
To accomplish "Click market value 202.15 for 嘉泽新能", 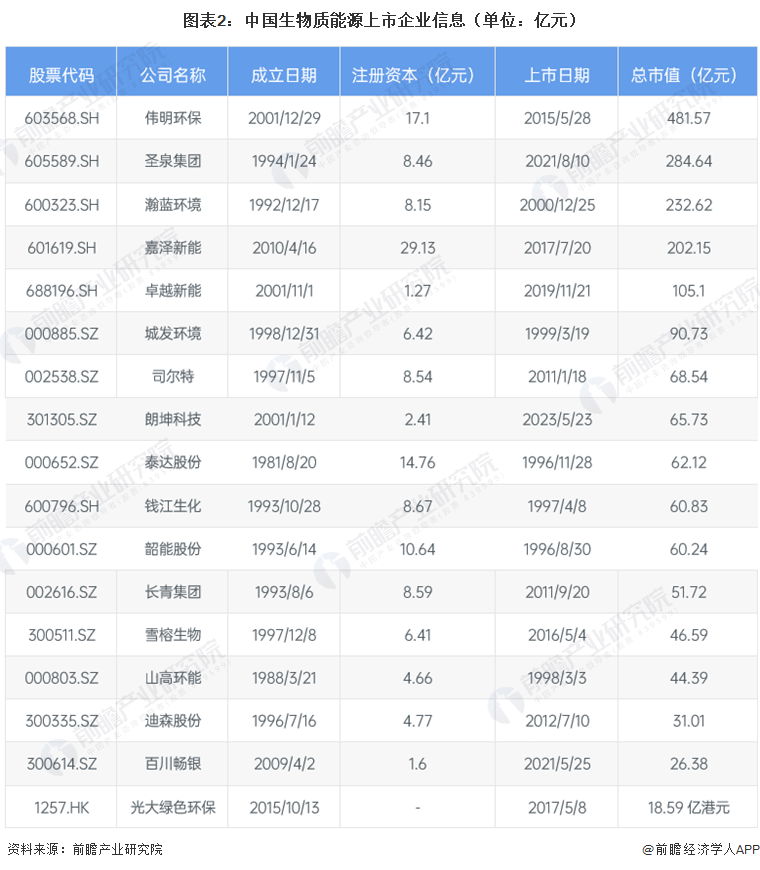I will pyautogui.click(x=684, y=247).
